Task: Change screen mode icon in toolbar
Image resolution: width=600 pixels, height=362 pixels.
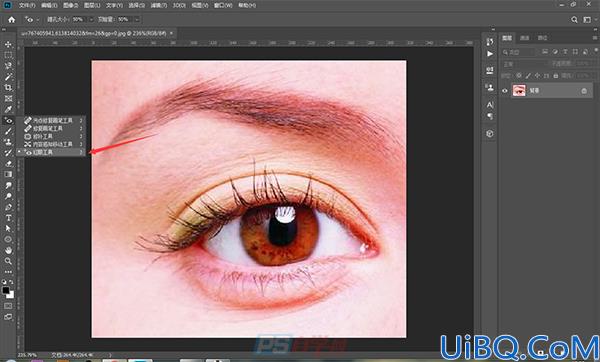Action: [x=8, y=317]
